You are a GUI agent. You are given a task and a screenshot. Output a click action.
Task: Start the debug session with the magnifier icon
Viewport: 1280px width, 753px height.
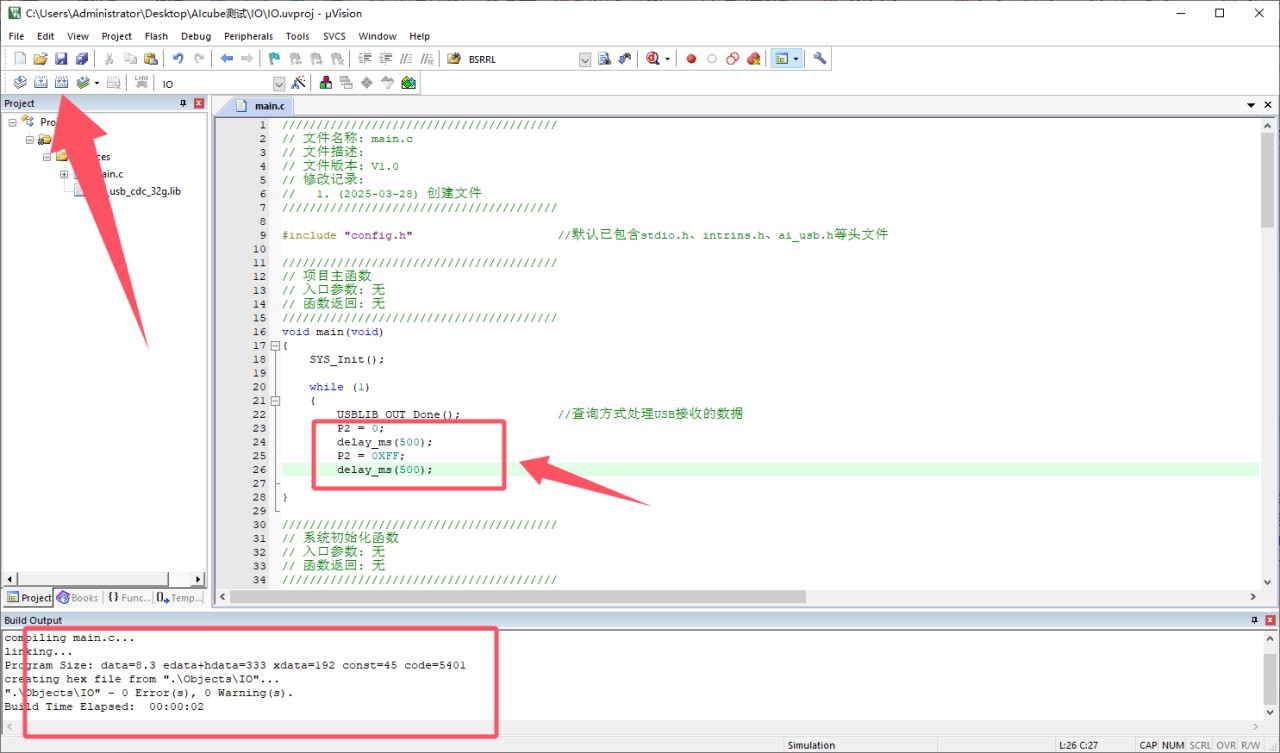(653, 59)
